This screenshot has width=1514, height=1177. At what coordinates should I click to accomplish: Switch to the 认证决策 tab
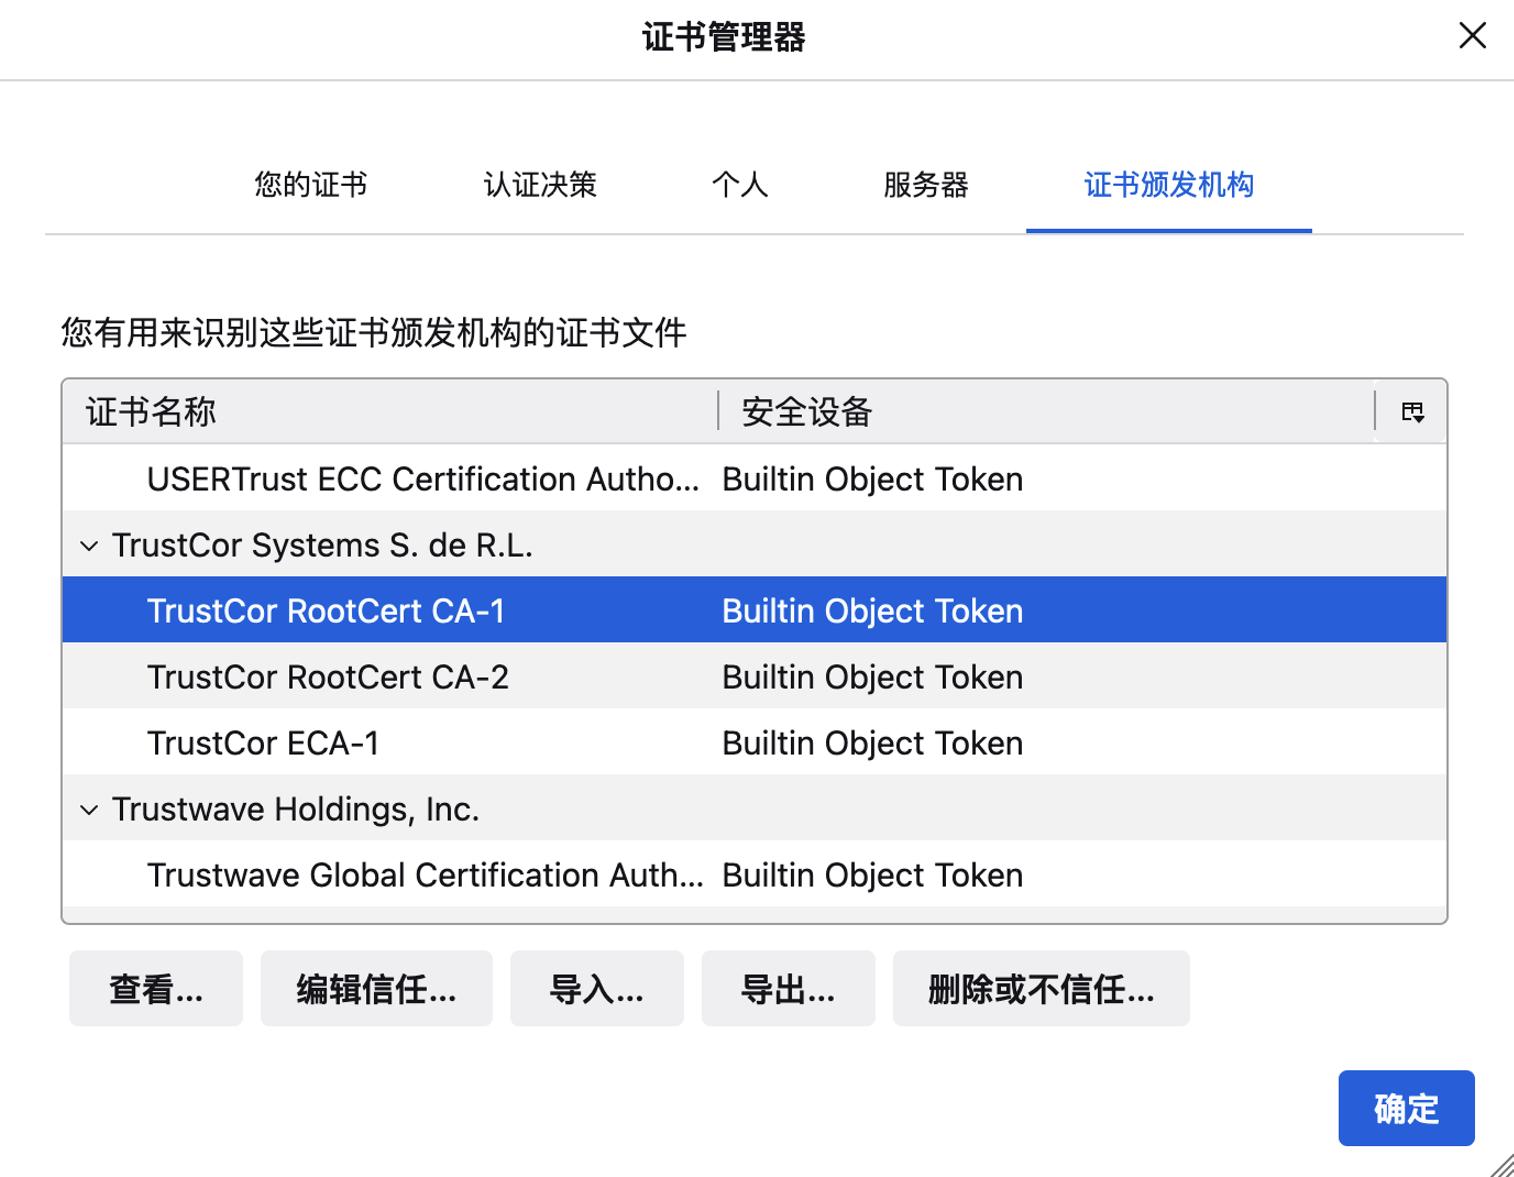(x=540, y=185)
